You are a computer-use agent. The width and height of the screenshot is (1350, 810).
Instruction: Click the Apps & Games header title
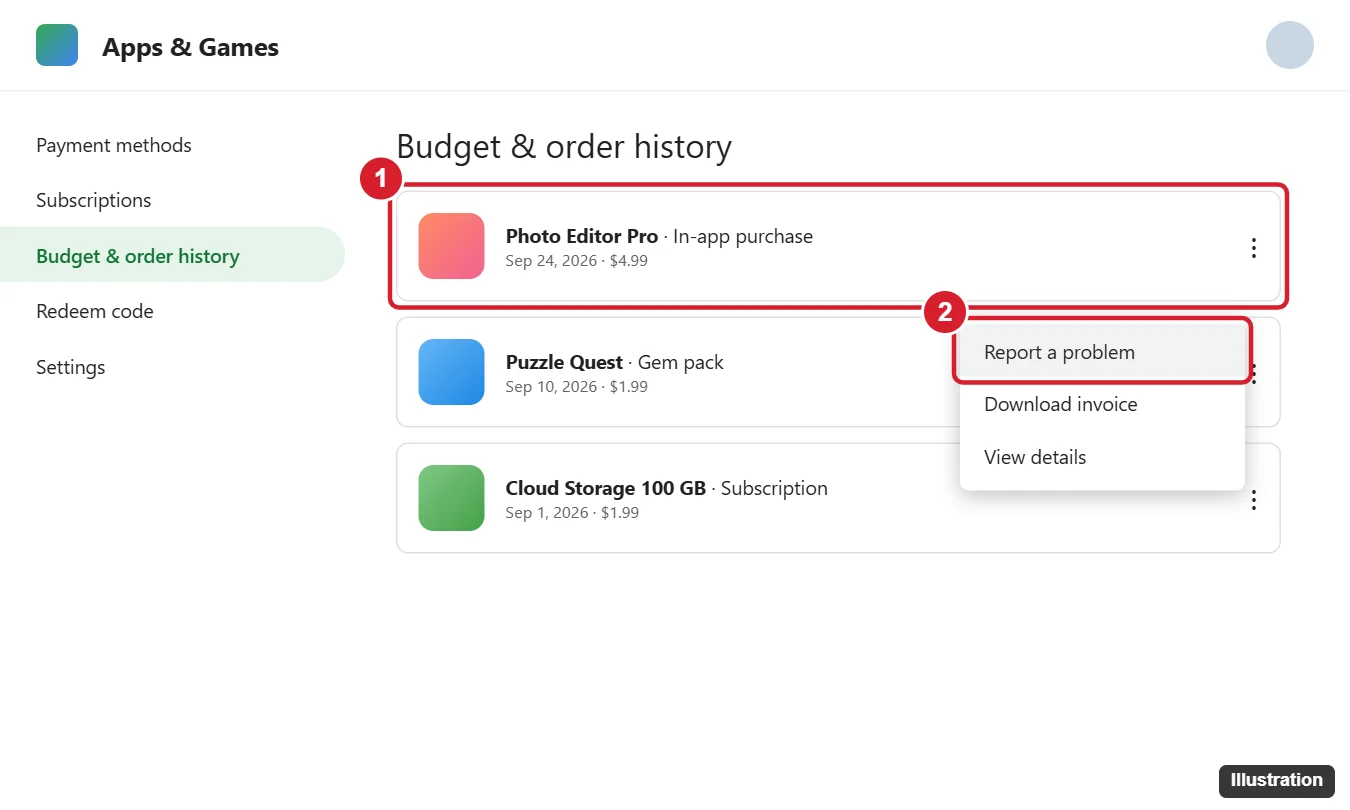click(x=190, y=47)
